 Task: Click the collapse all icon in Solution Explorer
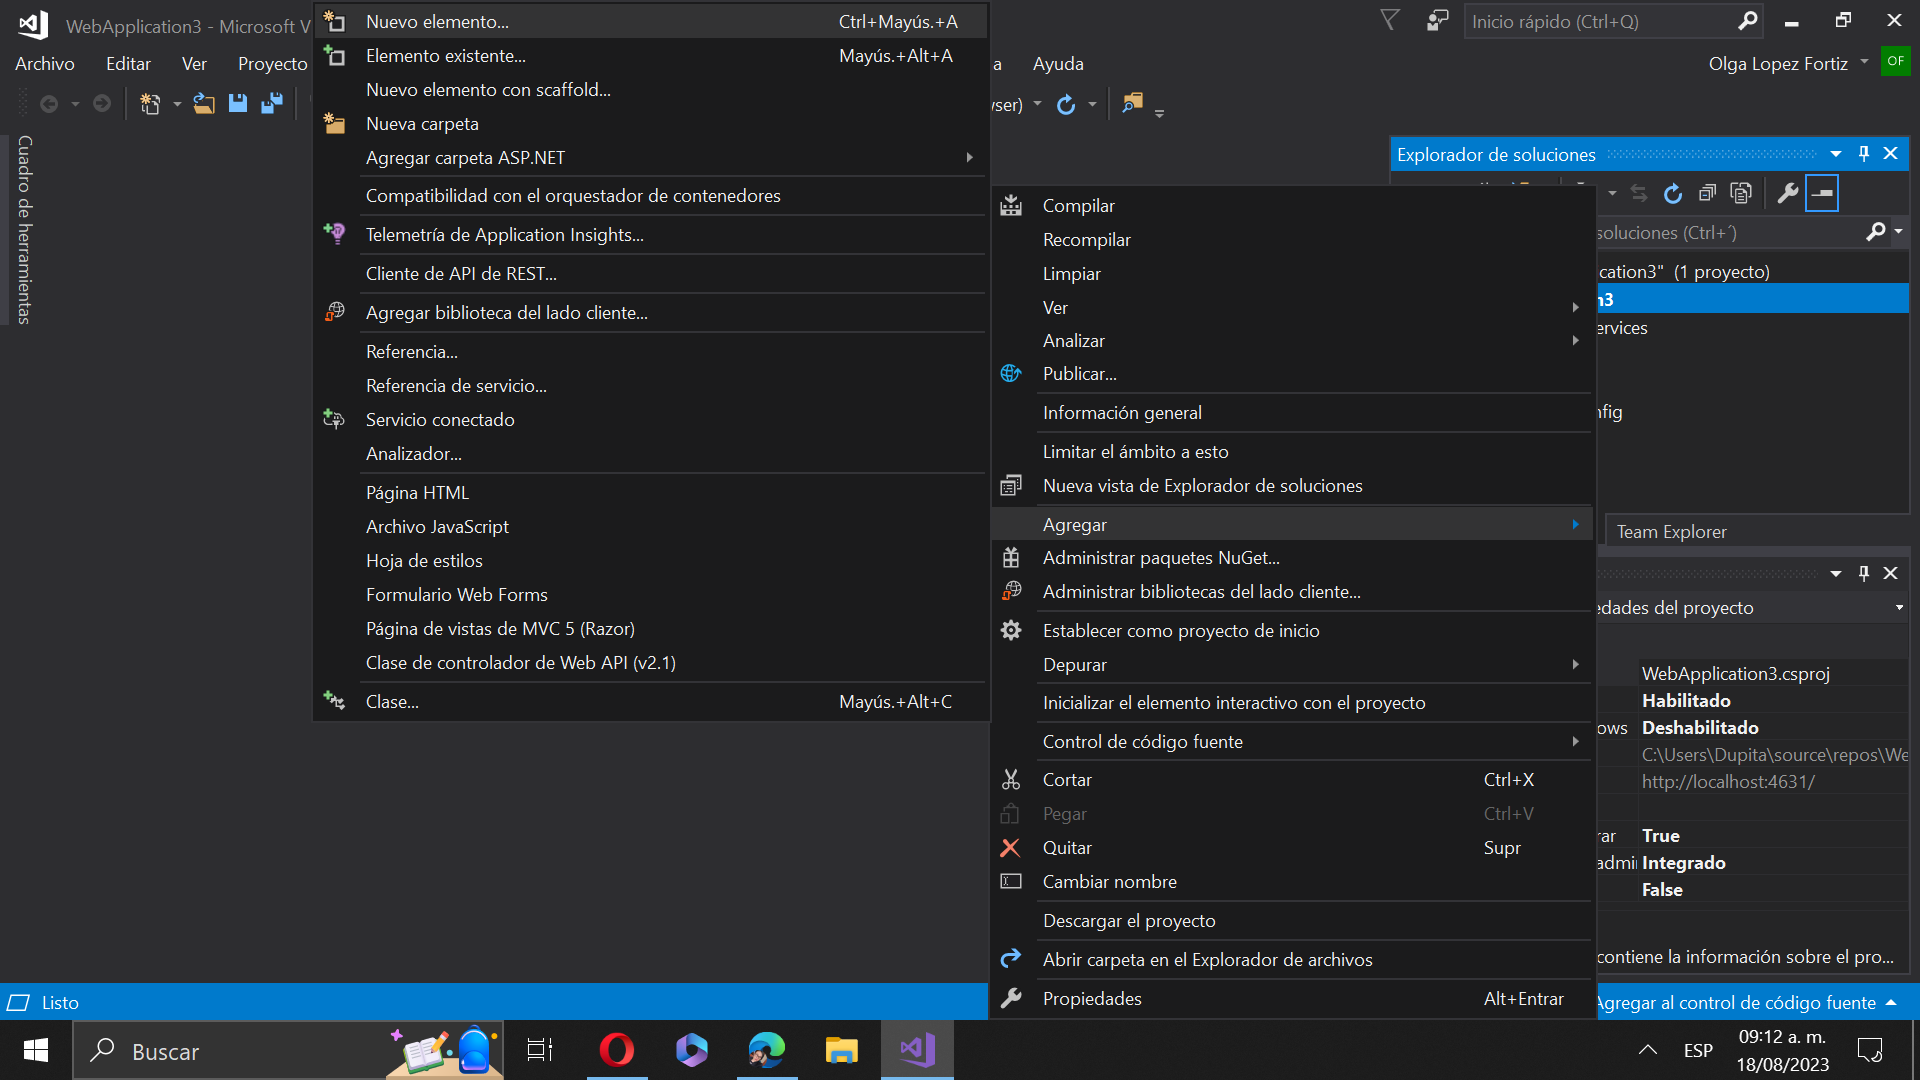pos(1707,193)
